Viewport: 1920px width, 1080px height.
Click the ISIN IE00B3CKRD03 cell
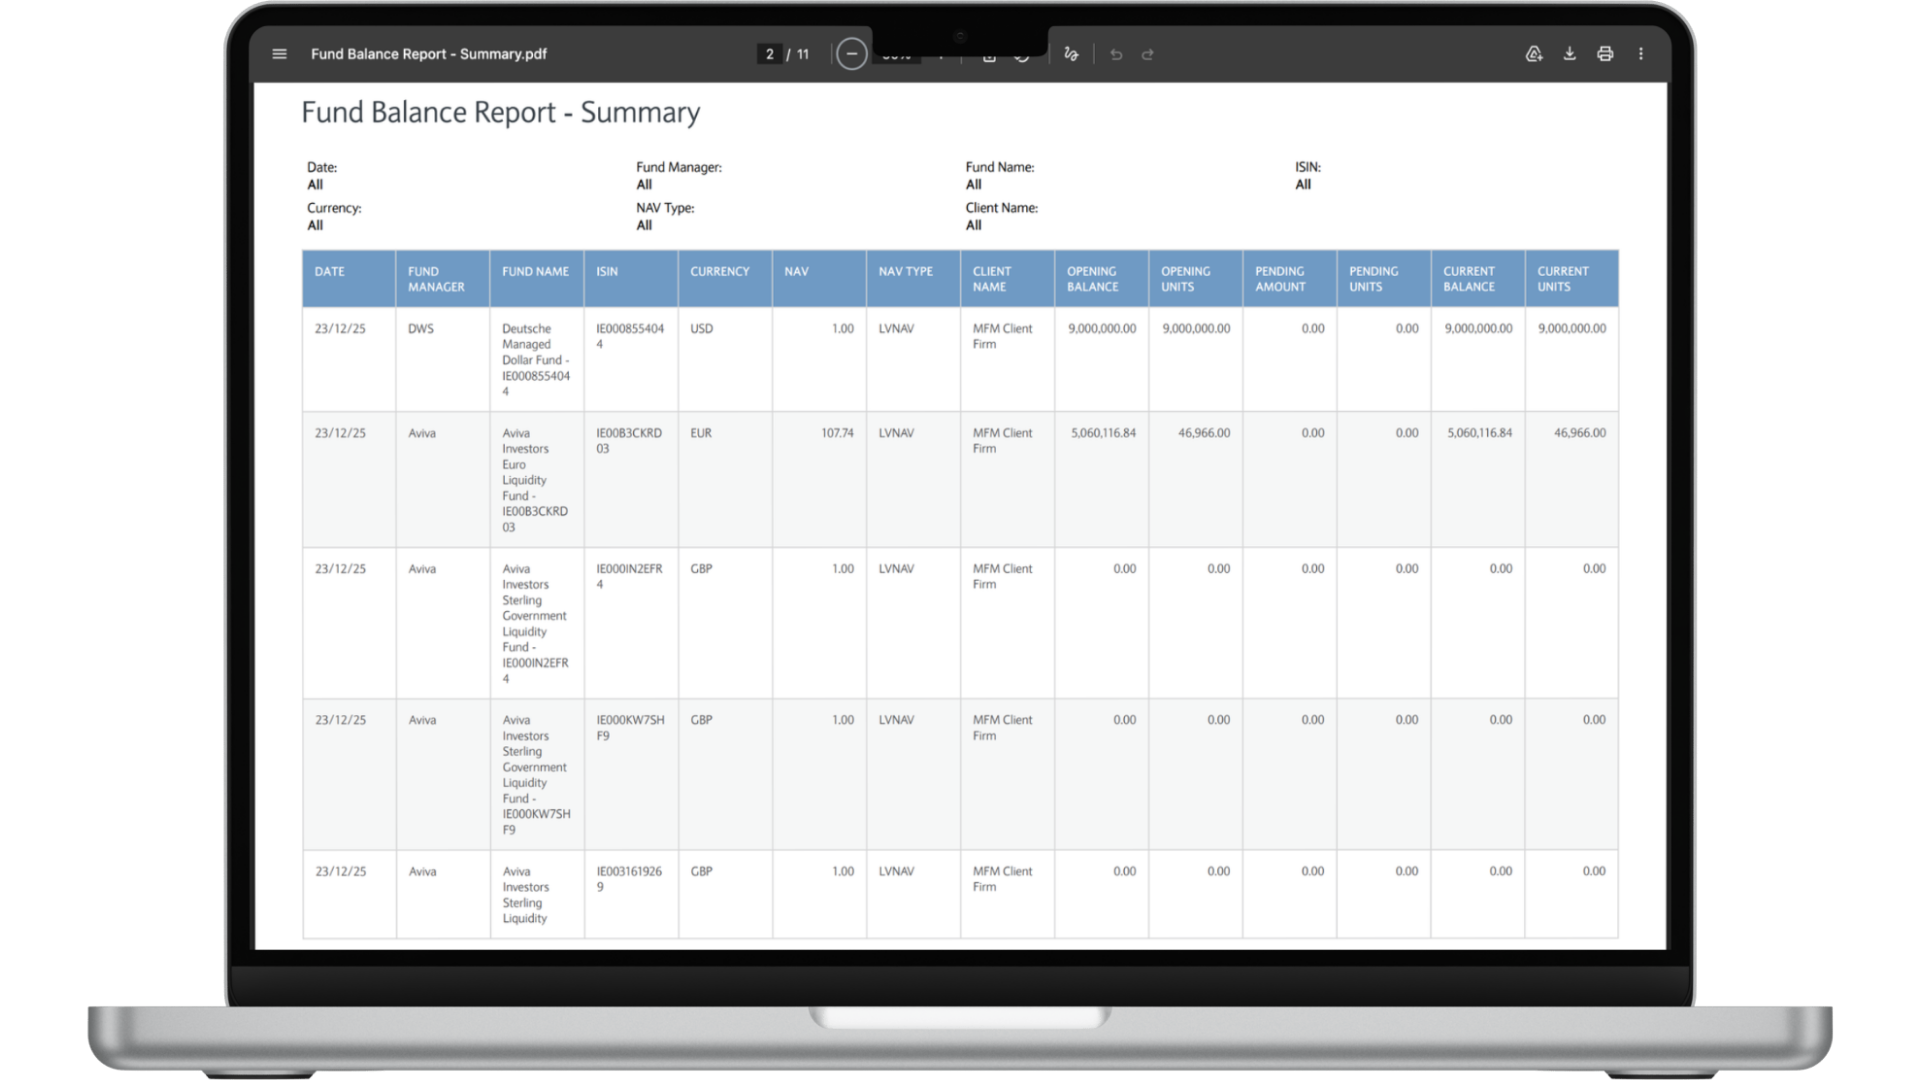[629, 441]
